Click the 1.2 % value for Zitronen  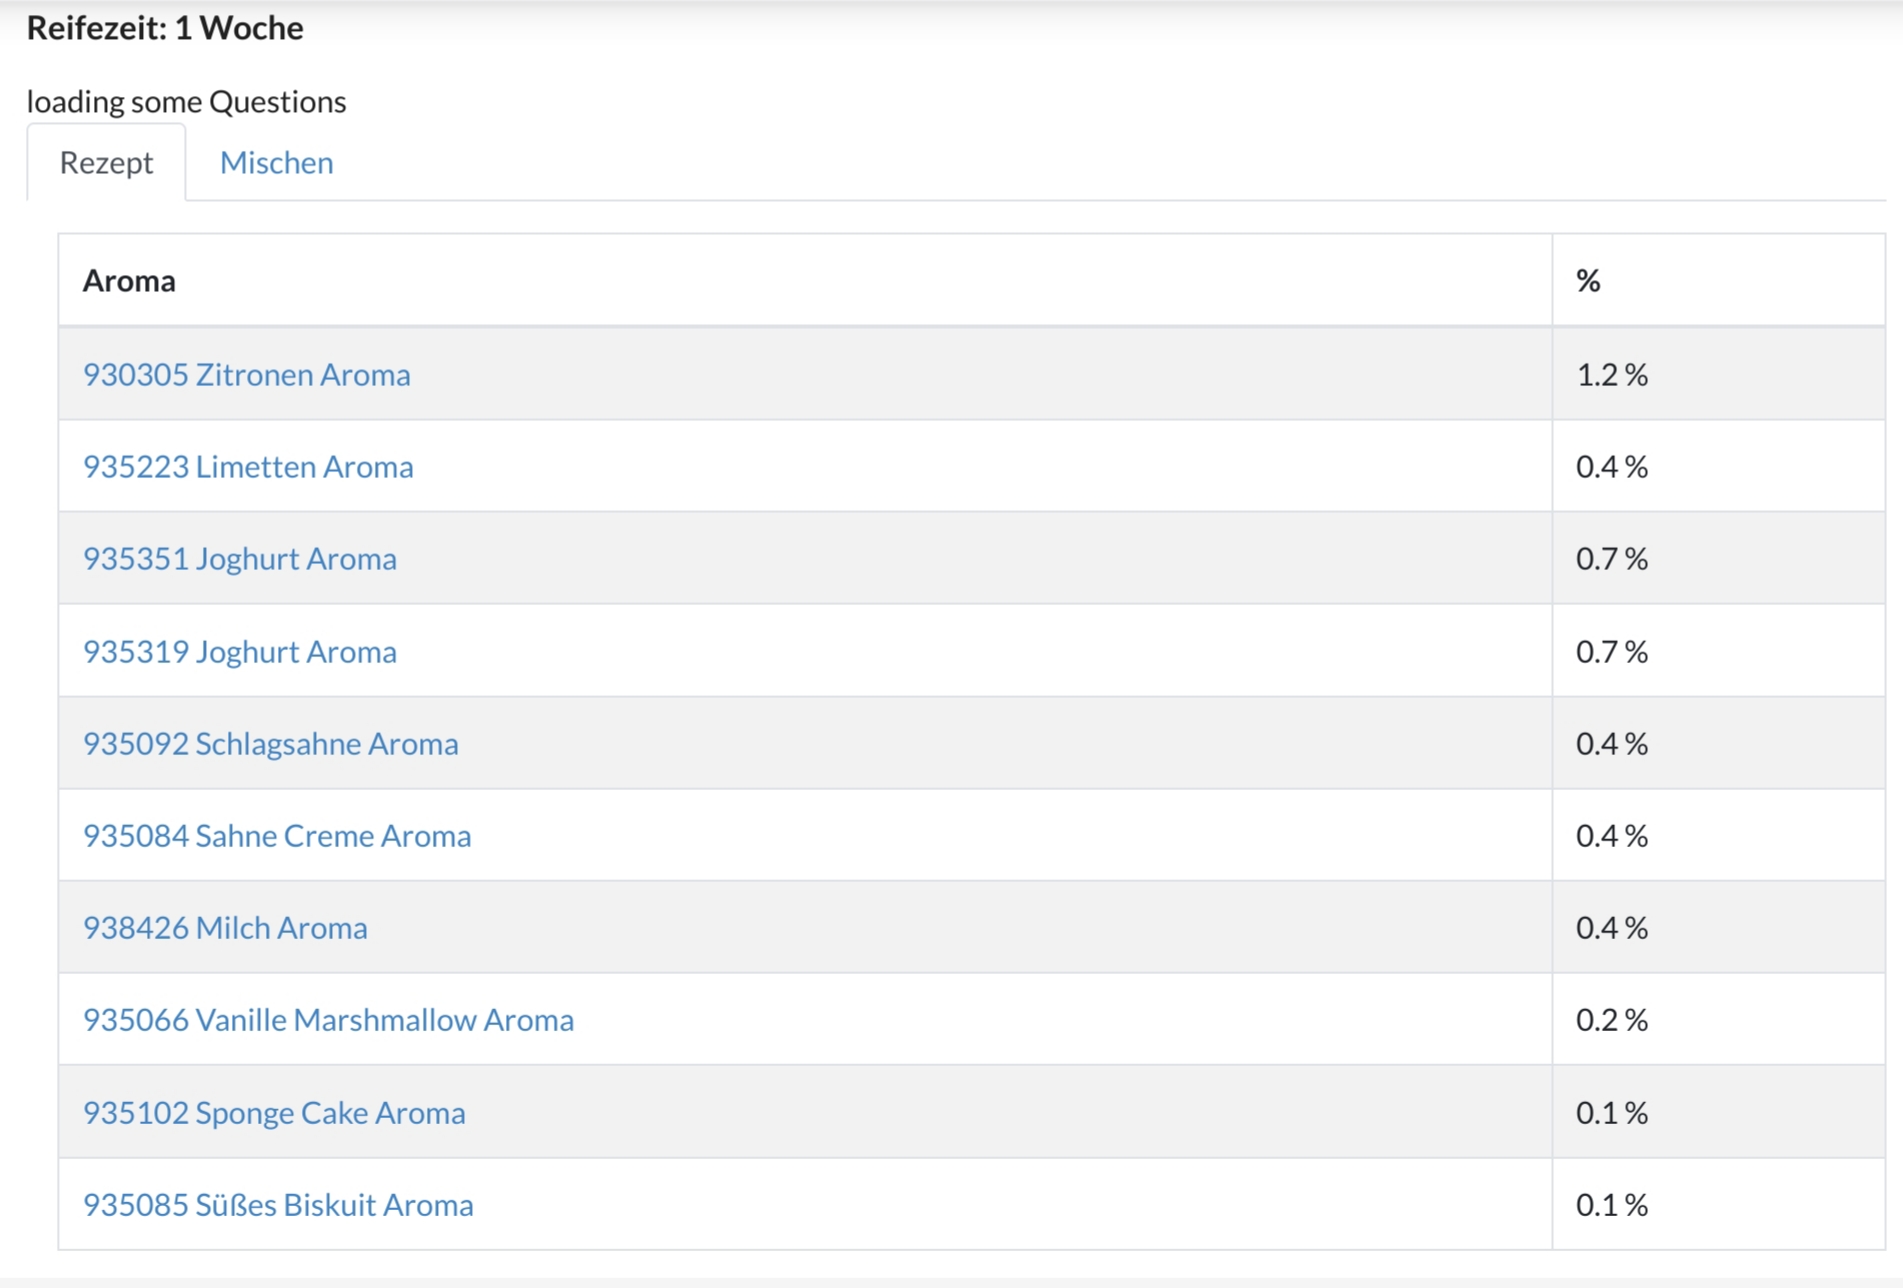point(1611,374)
